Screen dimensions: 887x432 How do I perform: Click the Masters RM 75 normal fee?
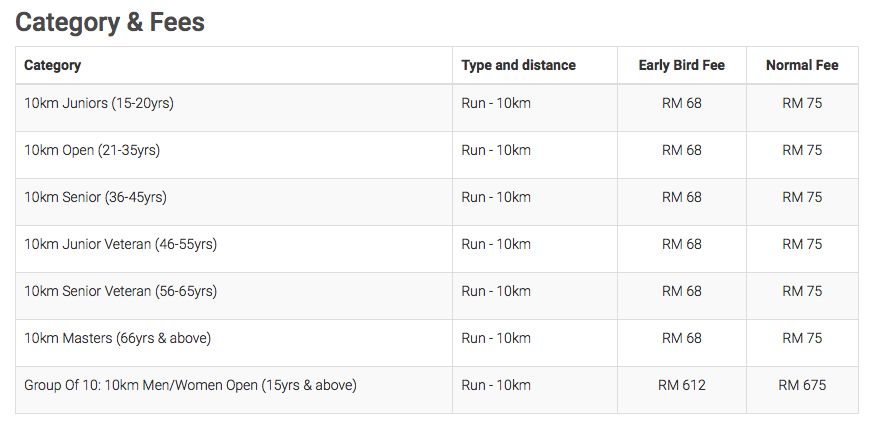click(x=802, y=338)
